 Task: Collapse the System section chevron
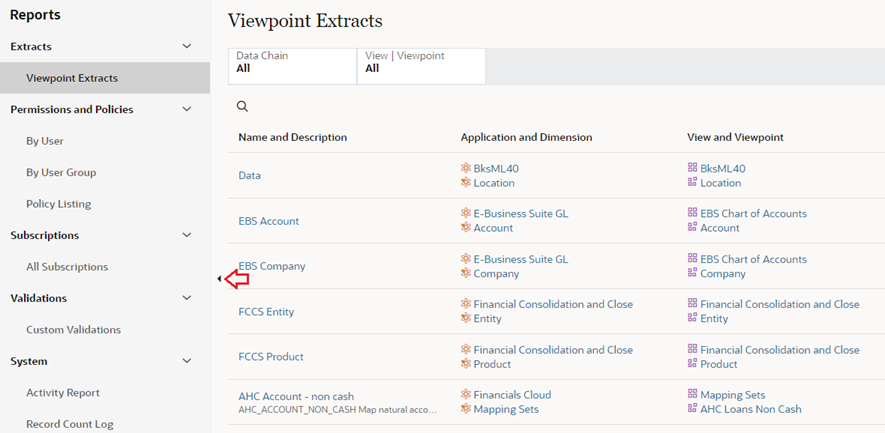click(187, 361)
